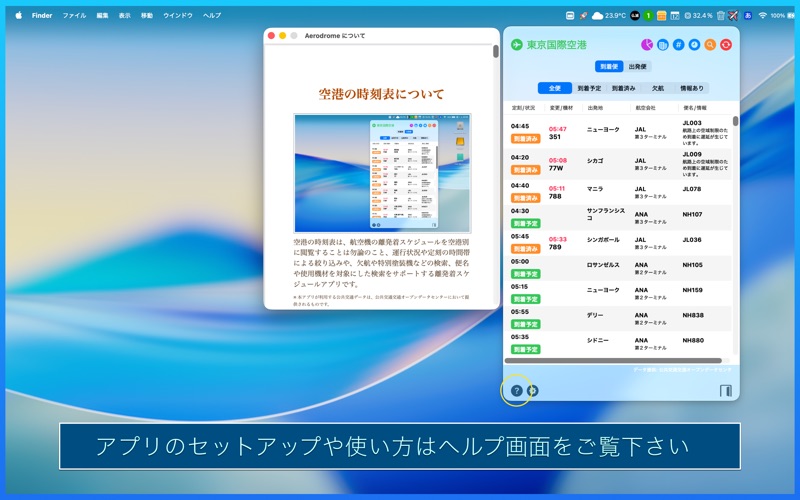The width and height of the screenshot is (800, 500).
Task: Open the ファイル menu
Action: [74, 15]
